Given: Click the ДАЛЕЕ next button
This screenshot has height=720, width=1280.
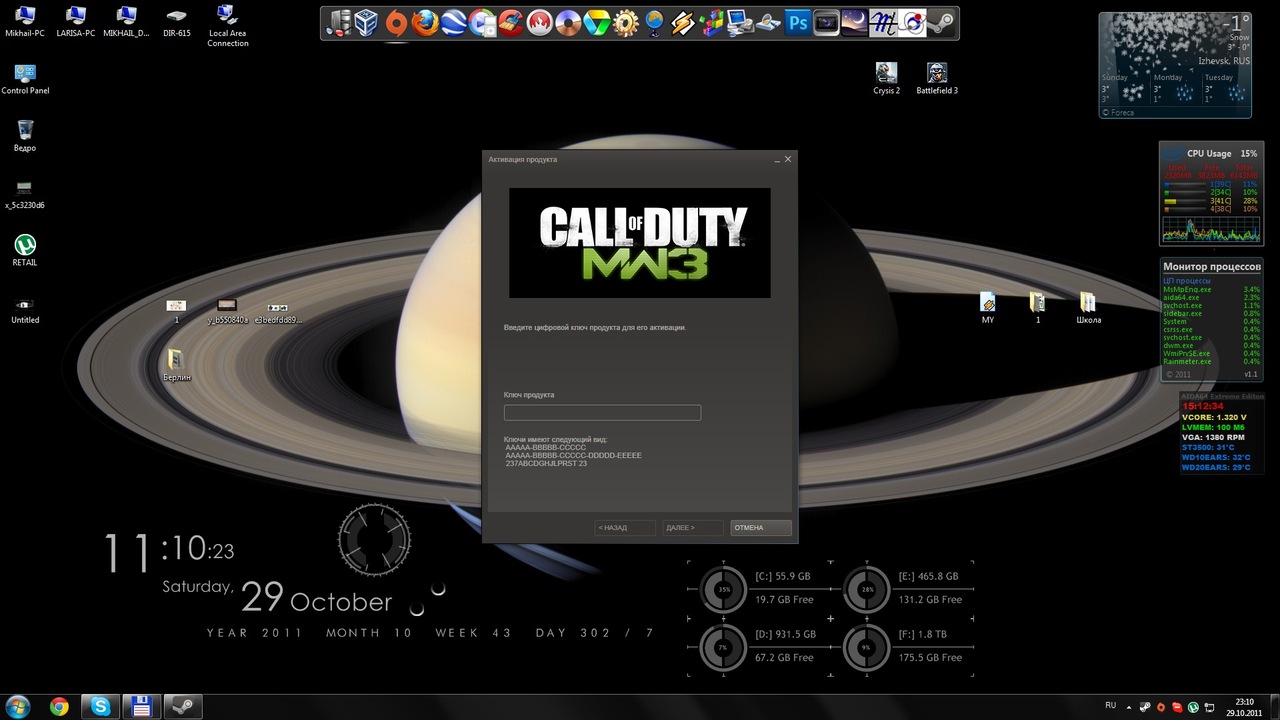Looking at the screenshot, I should click(x=692, y=527).
